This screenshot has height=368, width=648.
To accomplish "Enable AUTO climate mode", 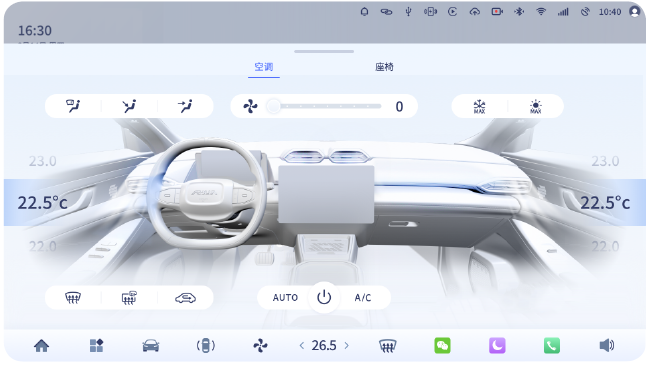I will coord(285,298).
